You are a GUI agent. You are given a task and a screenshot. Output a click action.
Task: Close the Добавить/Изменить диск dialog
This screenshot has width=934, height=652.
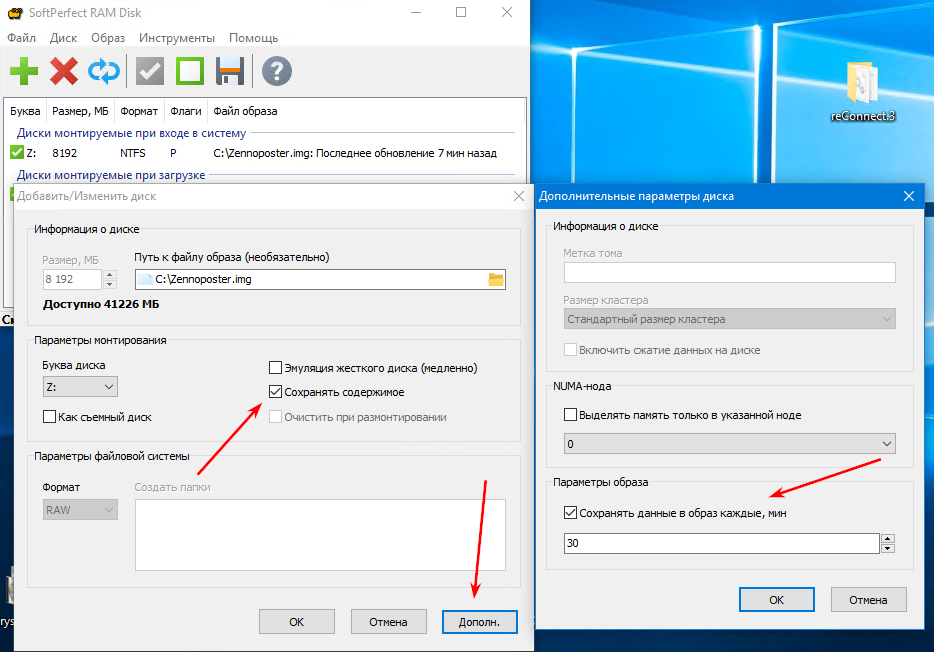(x=519, y=196)
